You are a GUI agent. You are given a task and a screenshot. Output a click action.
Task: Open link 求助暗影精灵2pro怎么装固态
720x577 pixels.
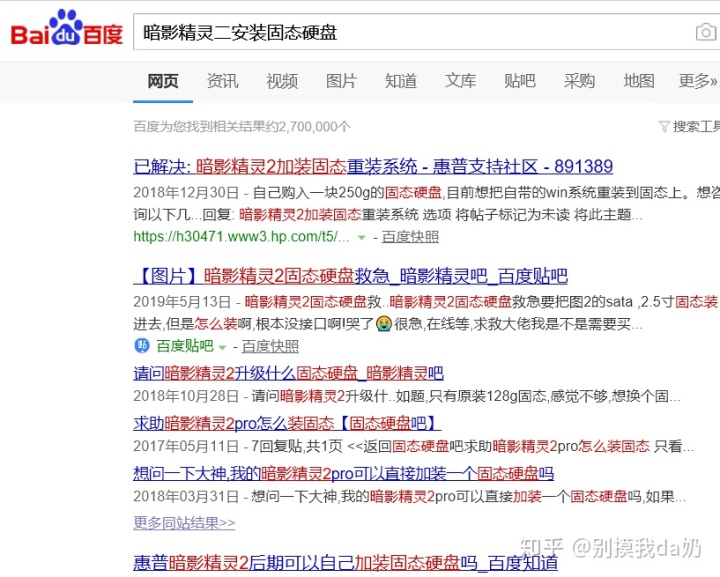[x=287, y=423]
